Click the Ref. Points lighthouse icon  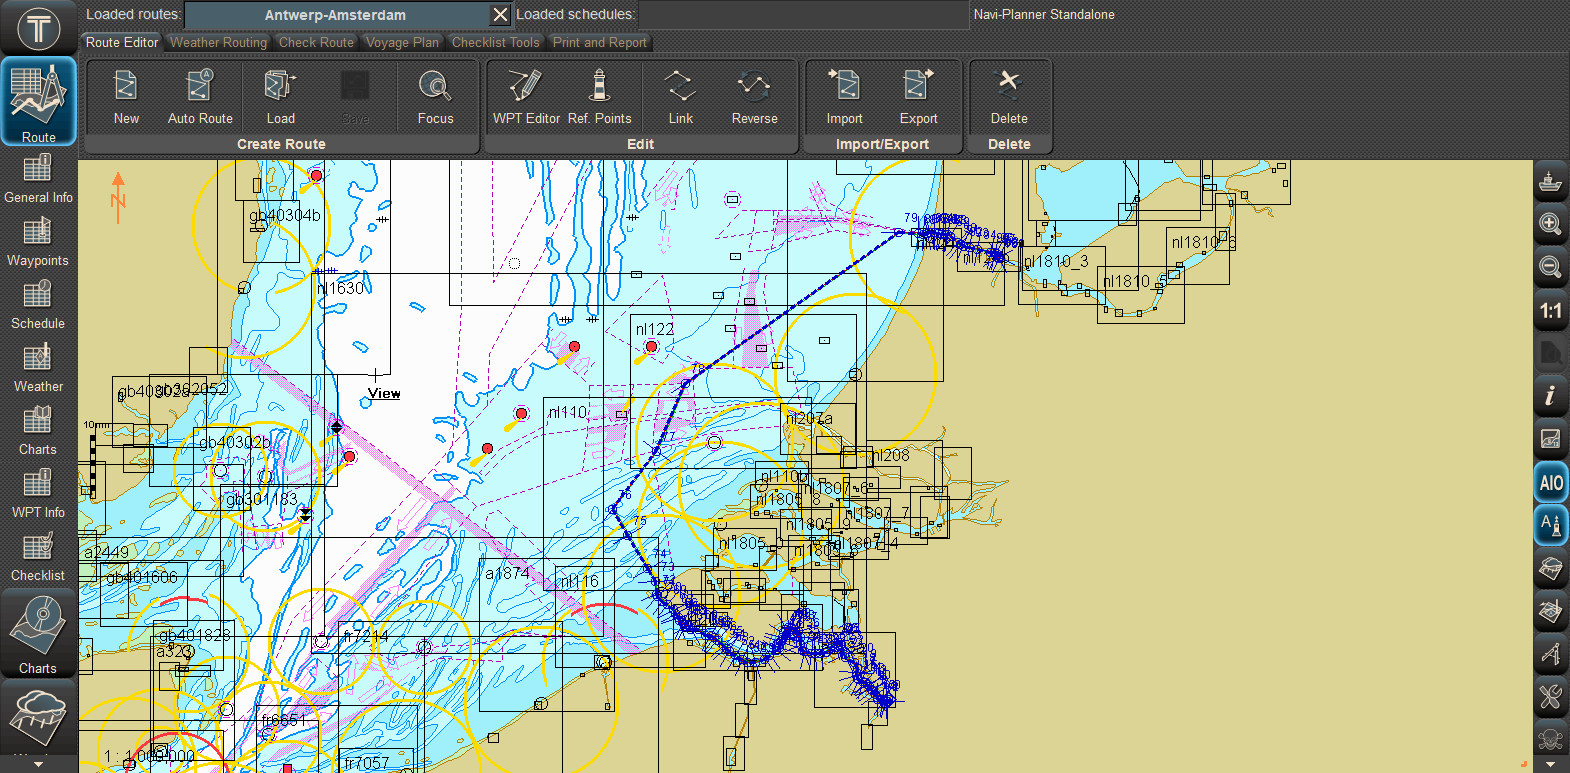pos(600,87)
